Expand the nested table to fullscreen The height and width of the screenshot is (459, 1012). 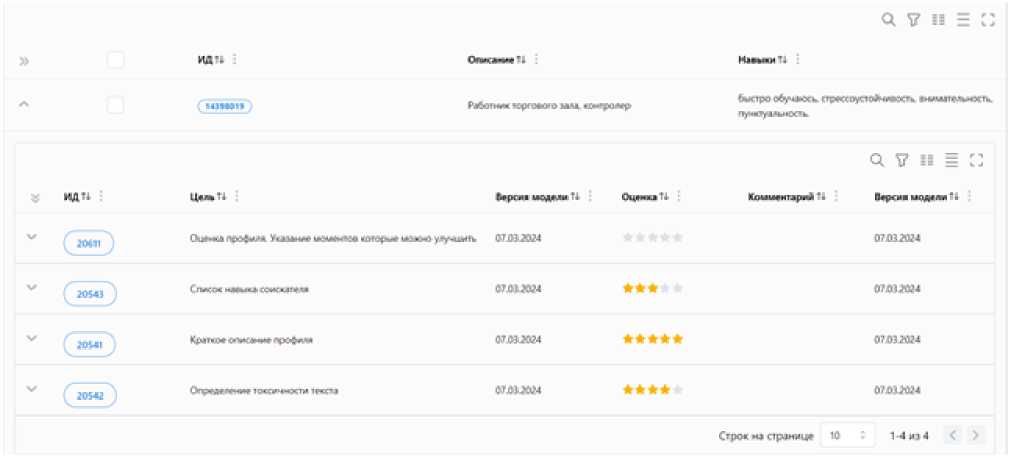(x=977, y=160)
